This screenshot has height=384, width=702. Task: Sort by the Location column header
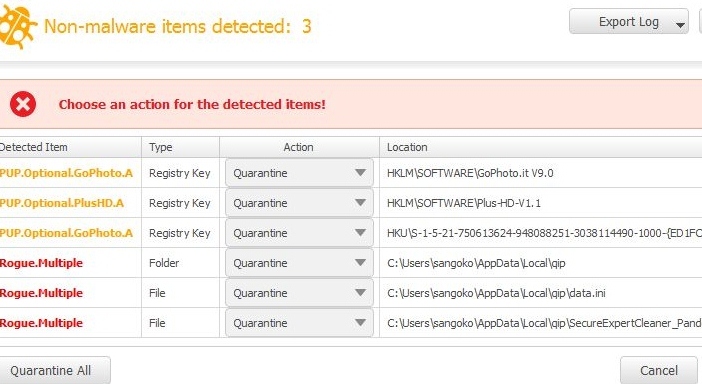tap(541, 147)
